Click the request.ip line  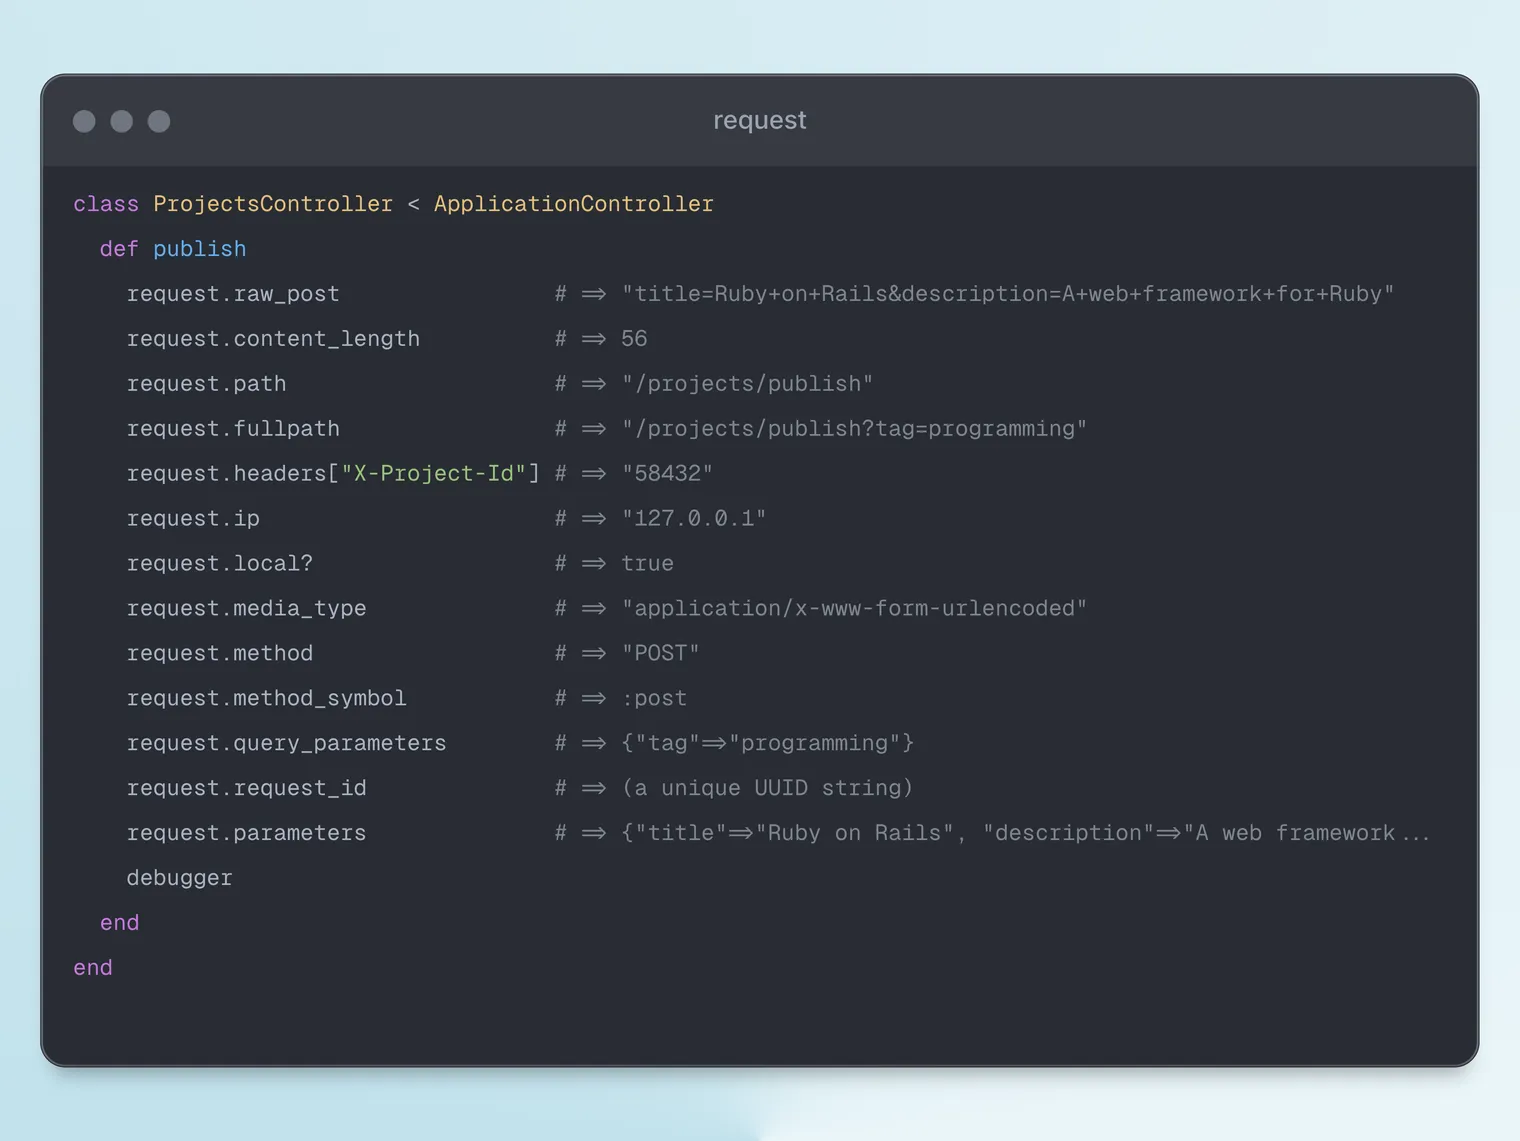pos(193,518)
